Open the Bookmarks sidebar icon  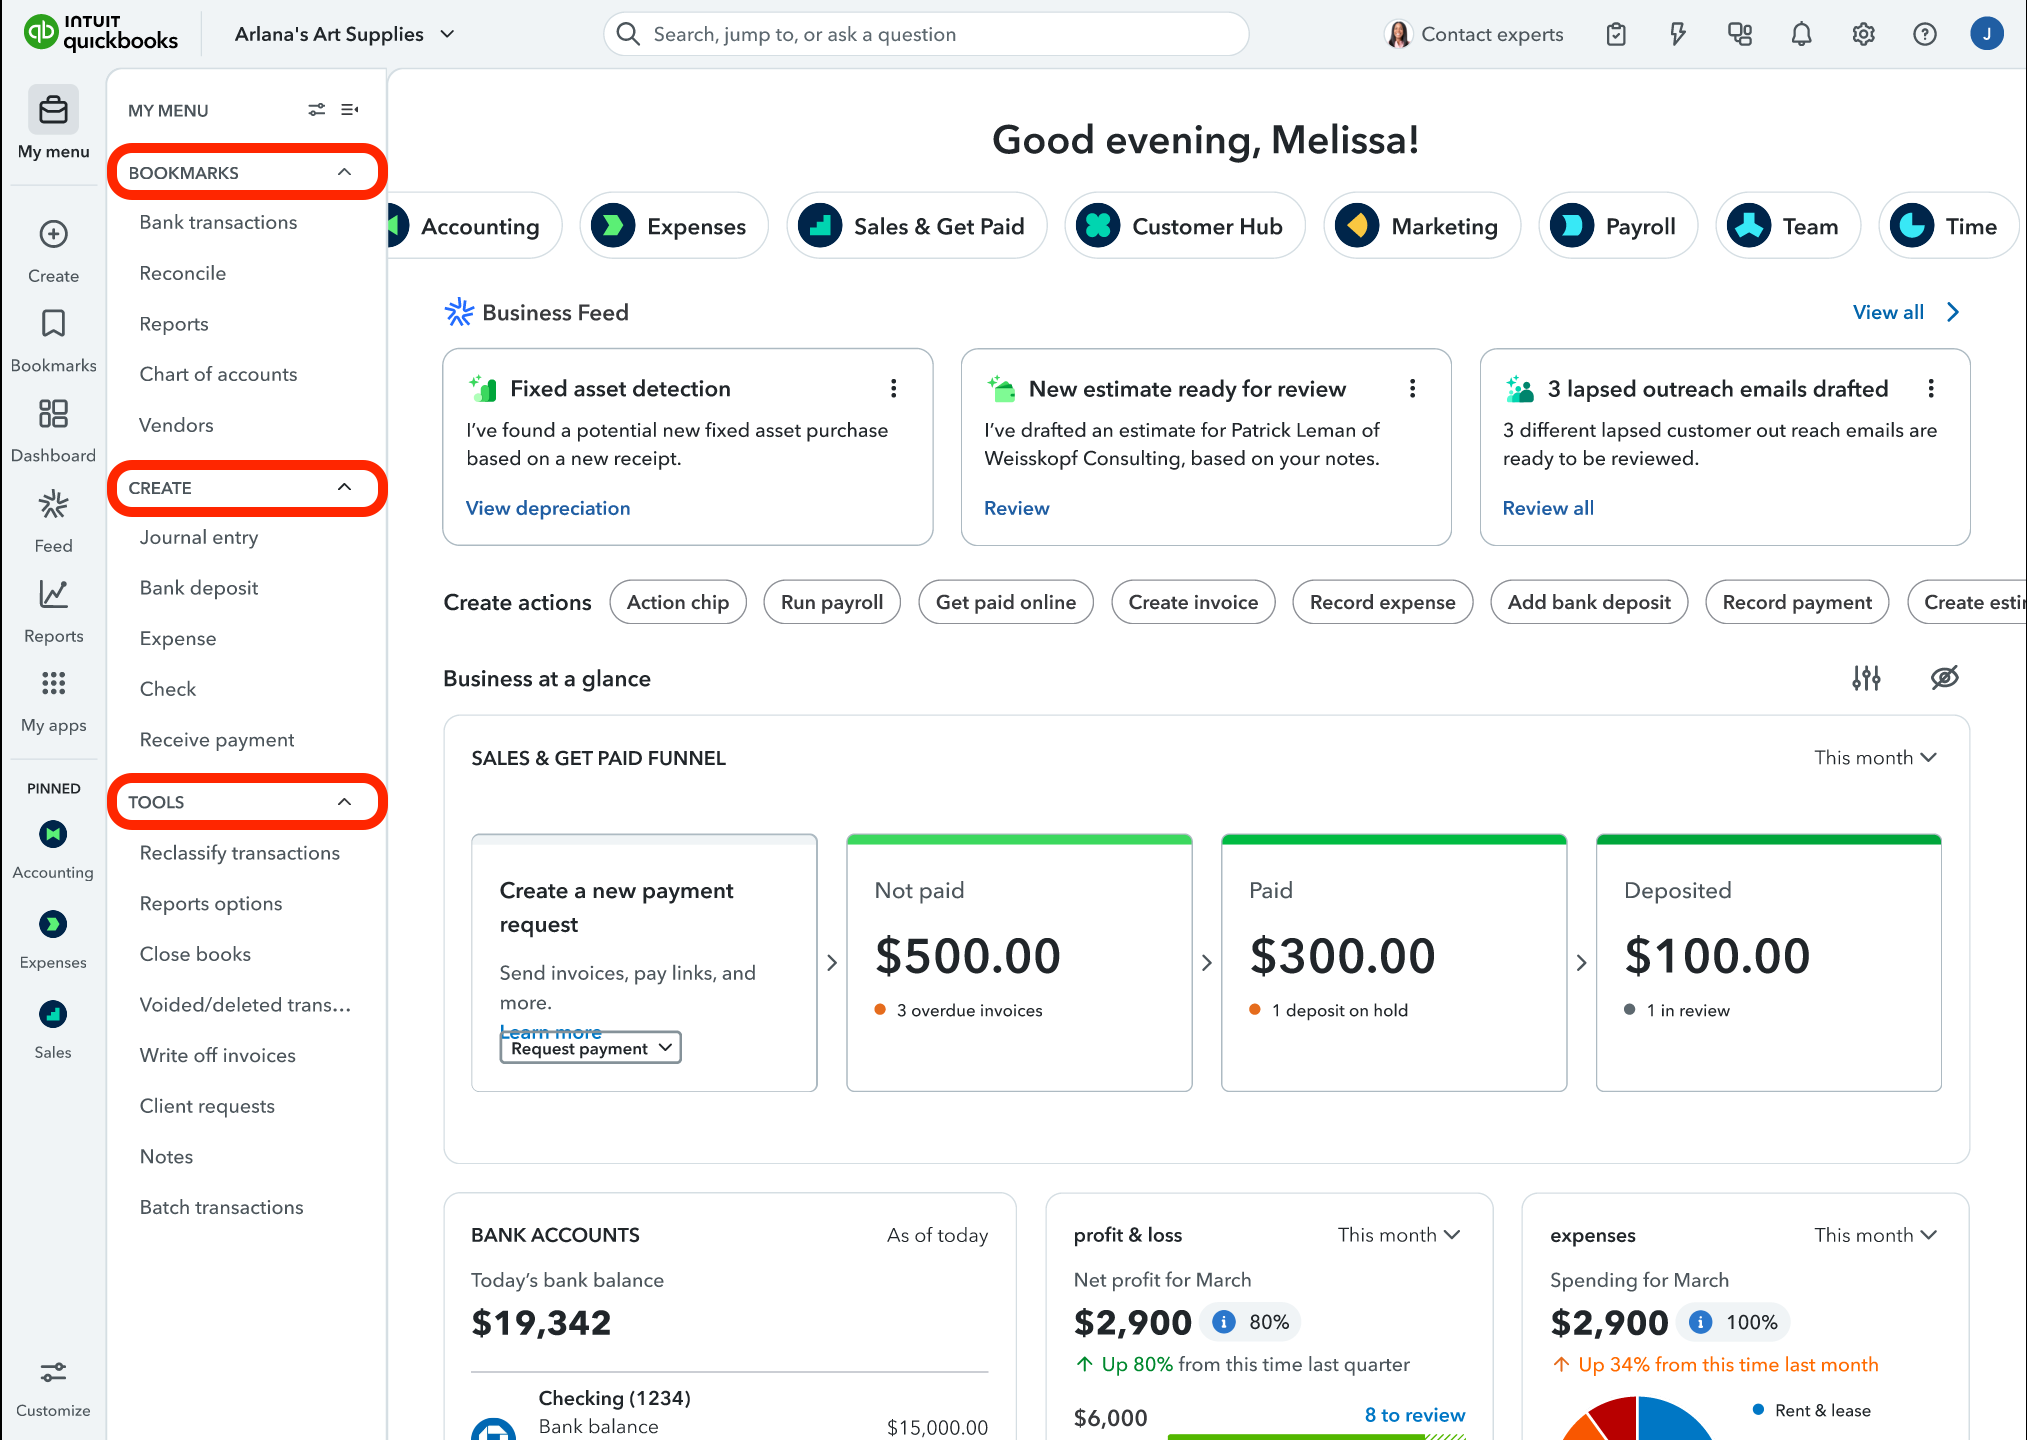tap(53, 324)
